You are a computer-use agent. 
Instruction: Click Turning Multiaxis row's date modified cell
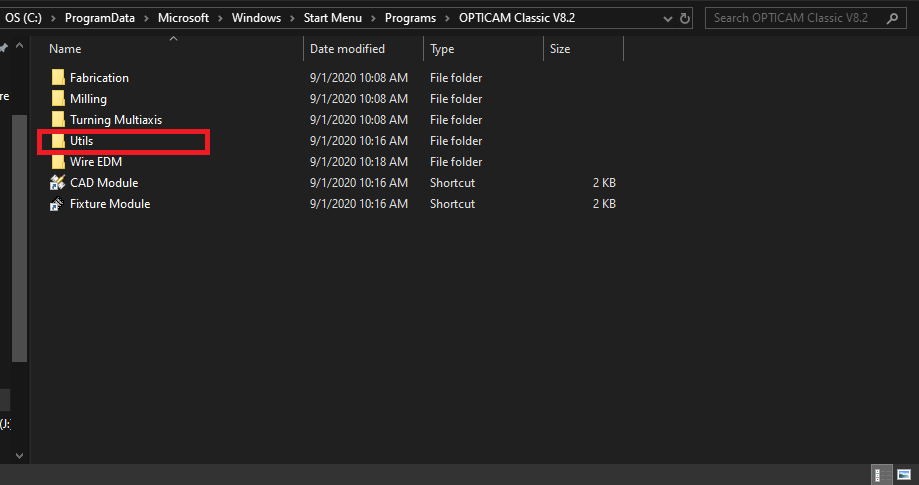(x=359, y=119)
